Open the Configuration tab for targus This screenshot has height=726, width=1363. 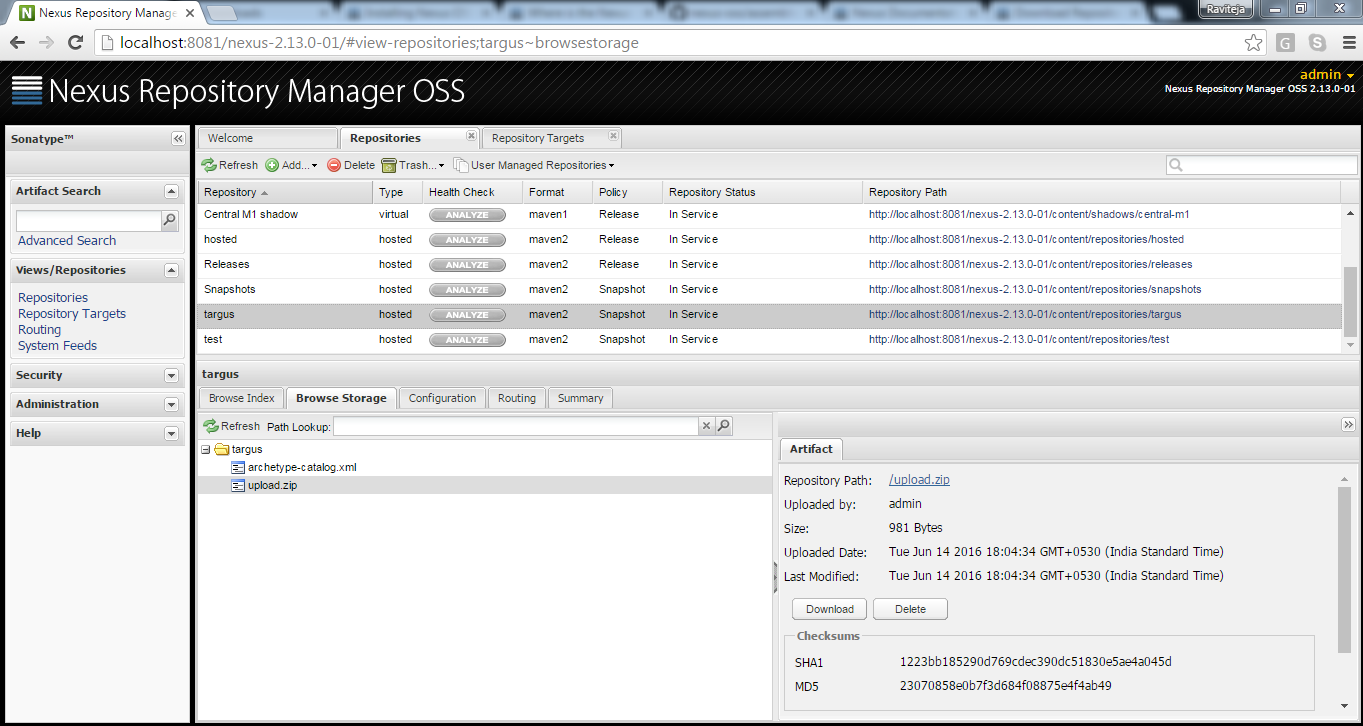441,397
